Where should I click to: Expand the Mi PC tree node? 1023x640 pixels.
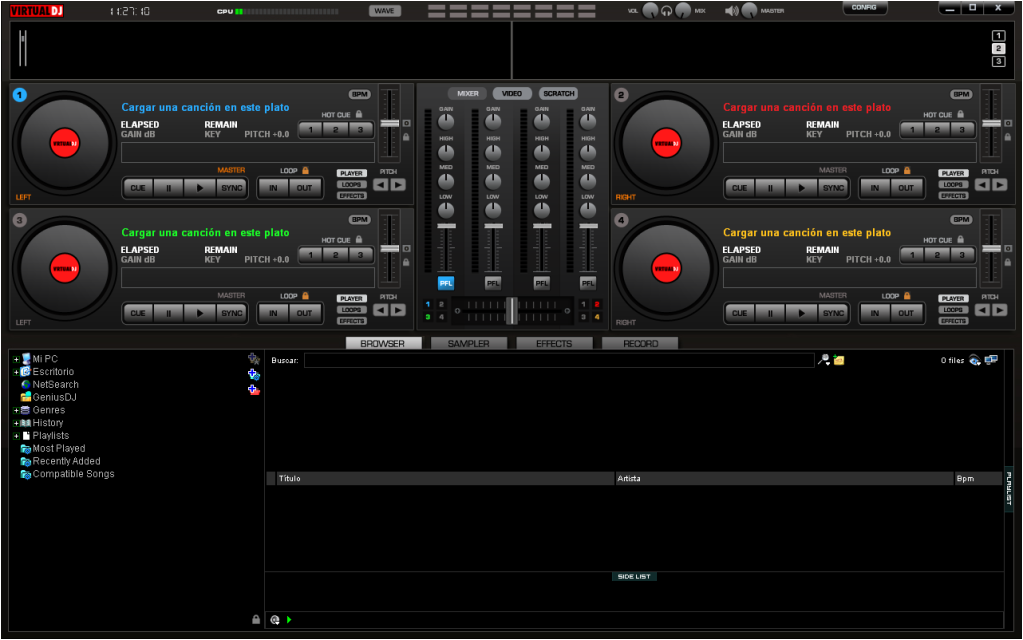[x=16, y=359]
